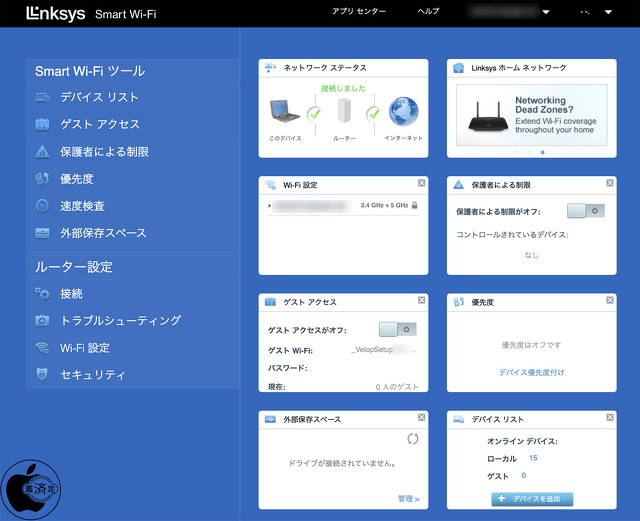Click the local device count 15

point(533,458)
